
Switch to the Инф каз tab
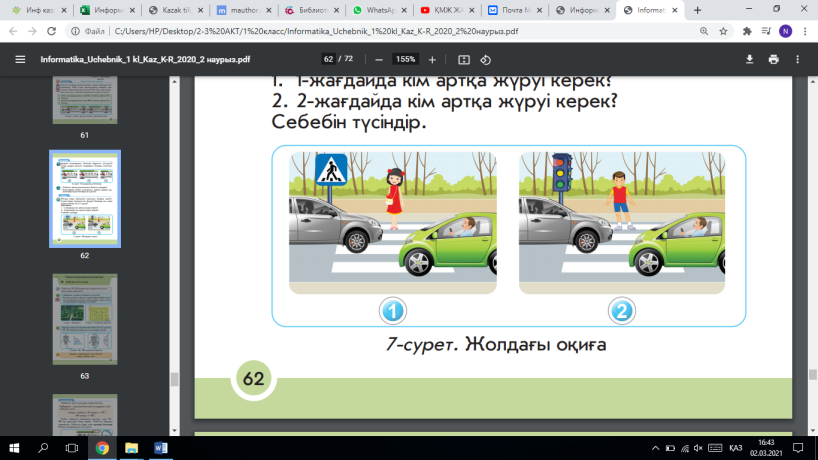(39, 10)
